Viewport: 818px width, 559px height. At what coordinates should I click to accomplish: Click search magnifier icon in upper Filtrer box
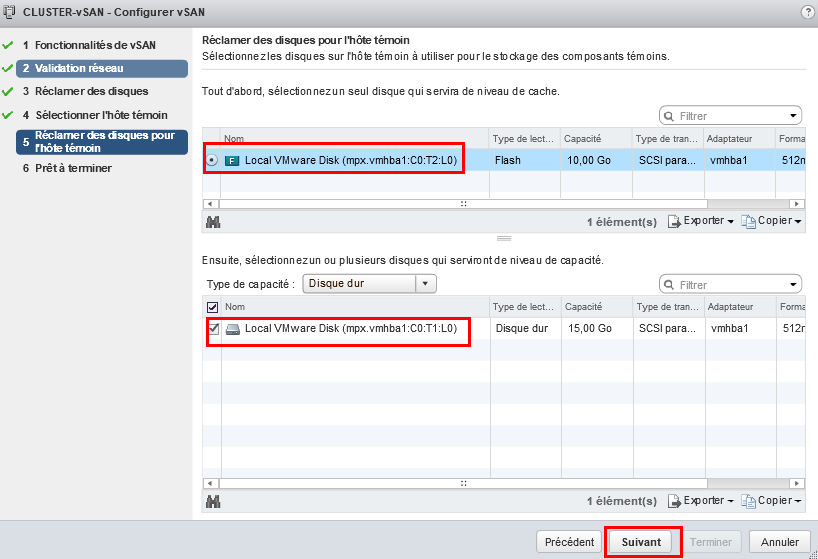tap(669, 116)
